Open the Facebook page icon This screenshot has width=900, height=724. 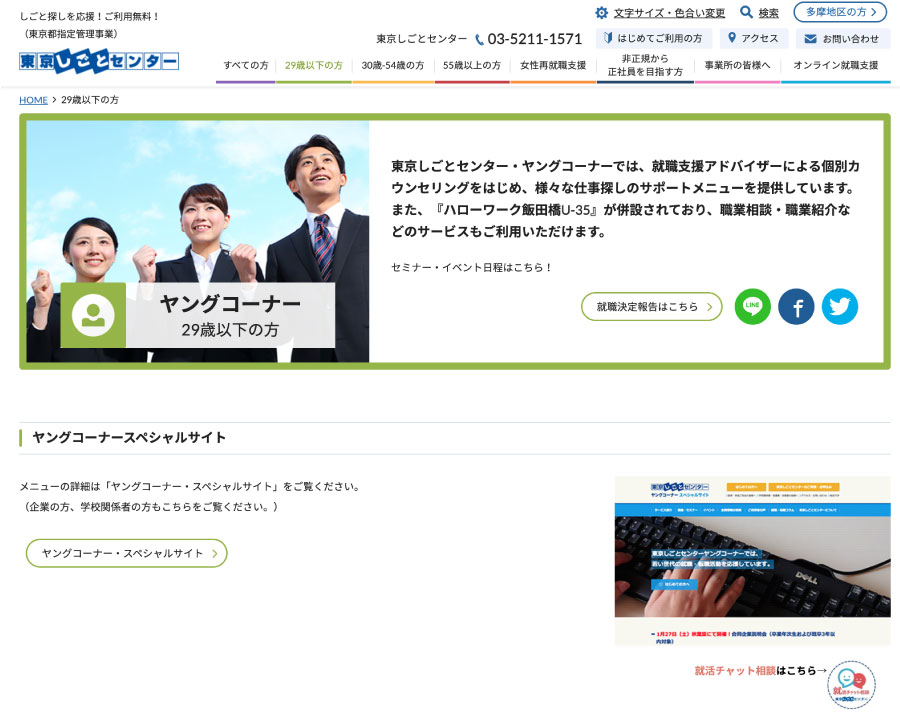(x=796, y=307)
